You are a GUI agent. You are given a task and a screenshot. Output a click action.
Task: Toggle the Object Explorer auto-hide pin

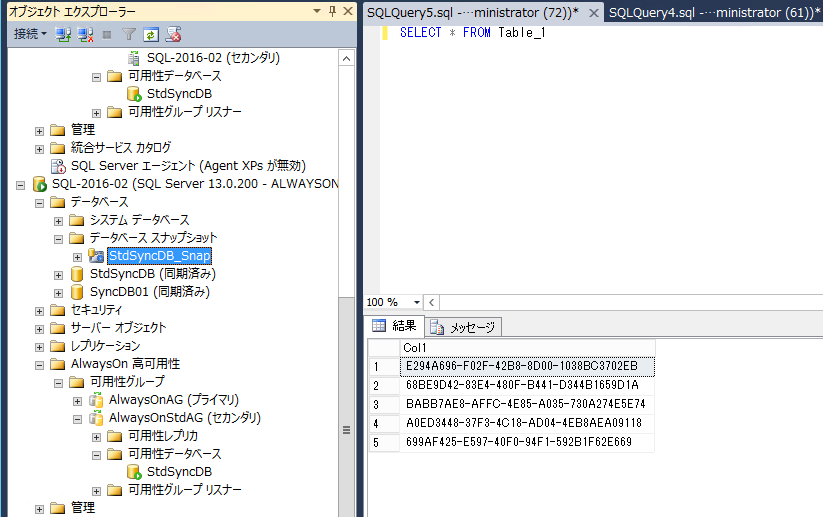tap(332, 11)
